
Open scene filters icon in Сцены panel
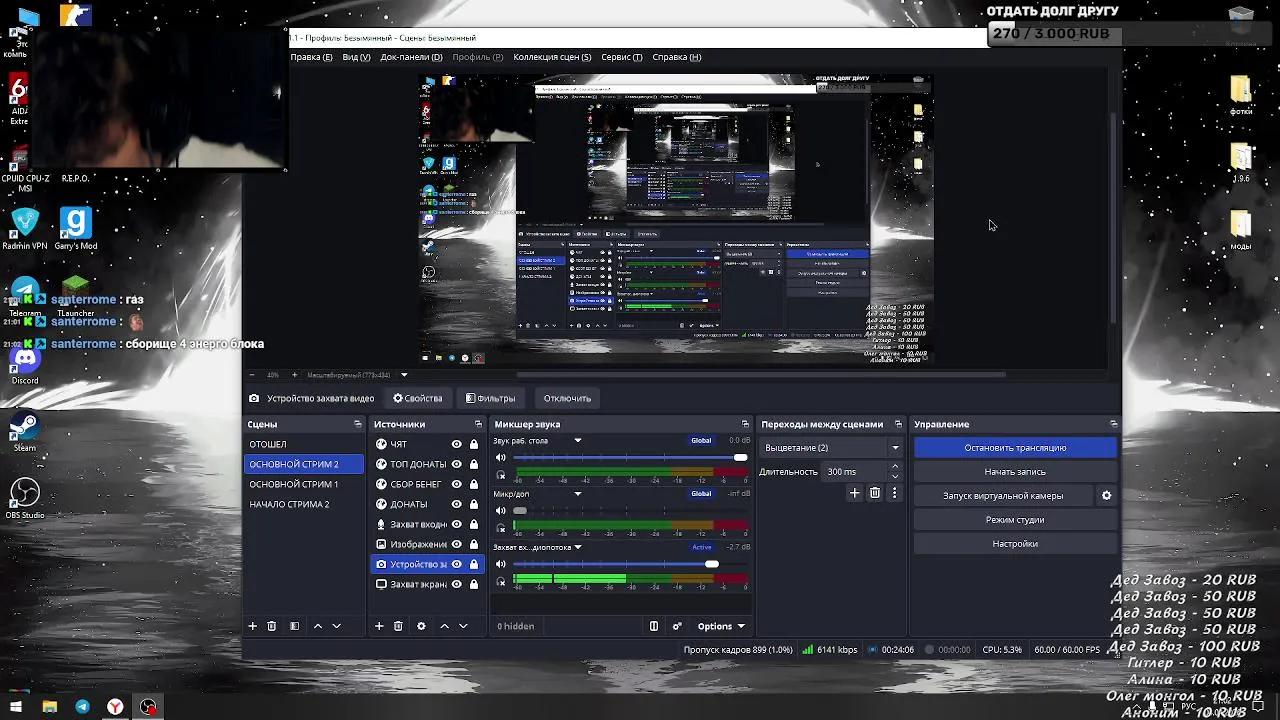point(294,626)
